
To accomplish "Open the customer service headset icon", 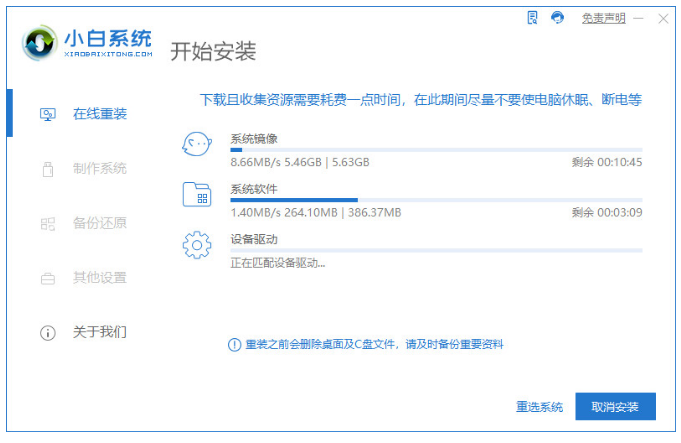I will [557, 18].
